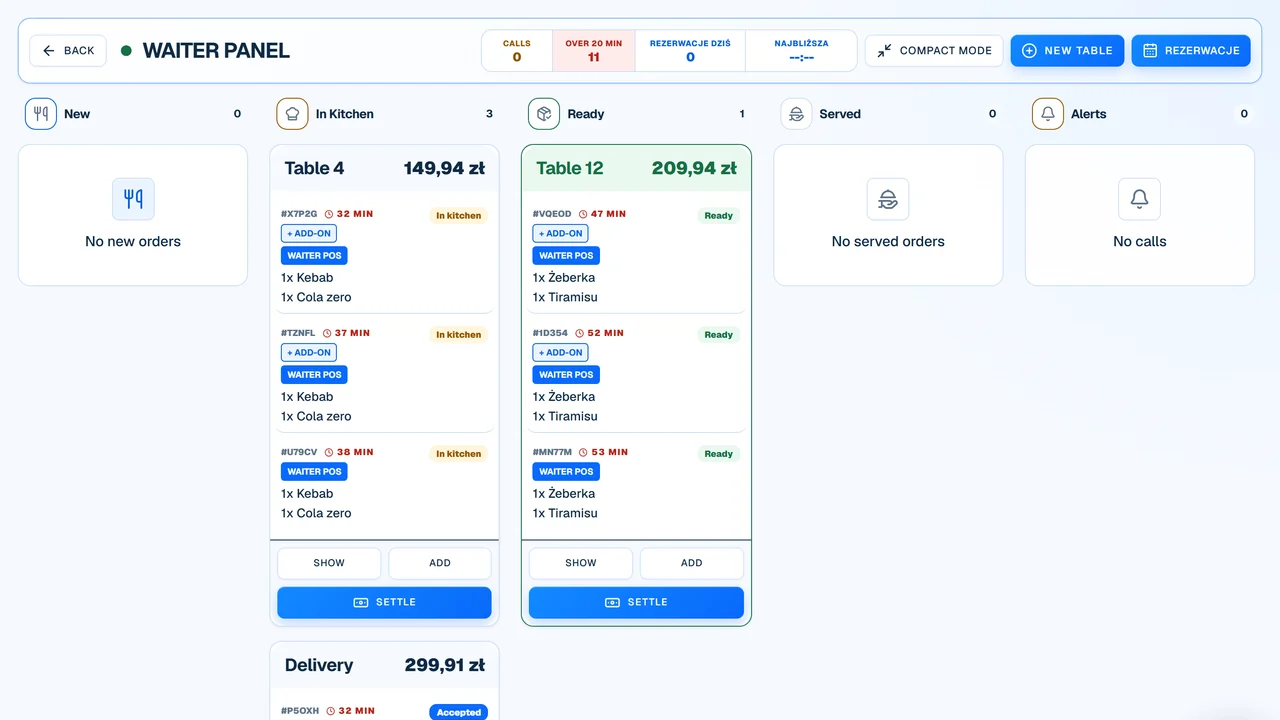The image size is (1280, 720).
Task: Click the 209,94 zł total on Table 12
Action: 694,168
